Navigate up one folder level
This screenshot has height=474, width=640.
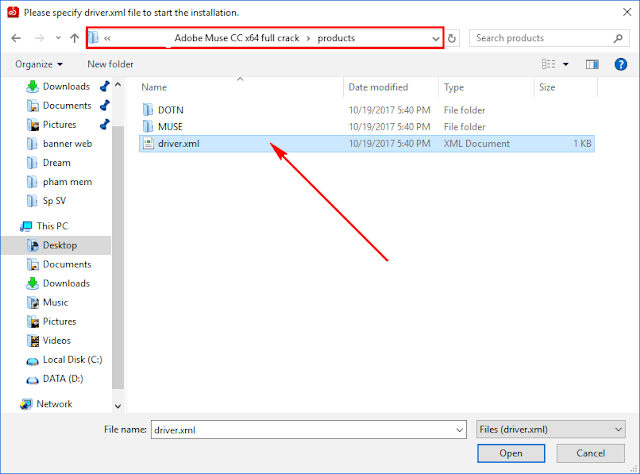point(74,38)
